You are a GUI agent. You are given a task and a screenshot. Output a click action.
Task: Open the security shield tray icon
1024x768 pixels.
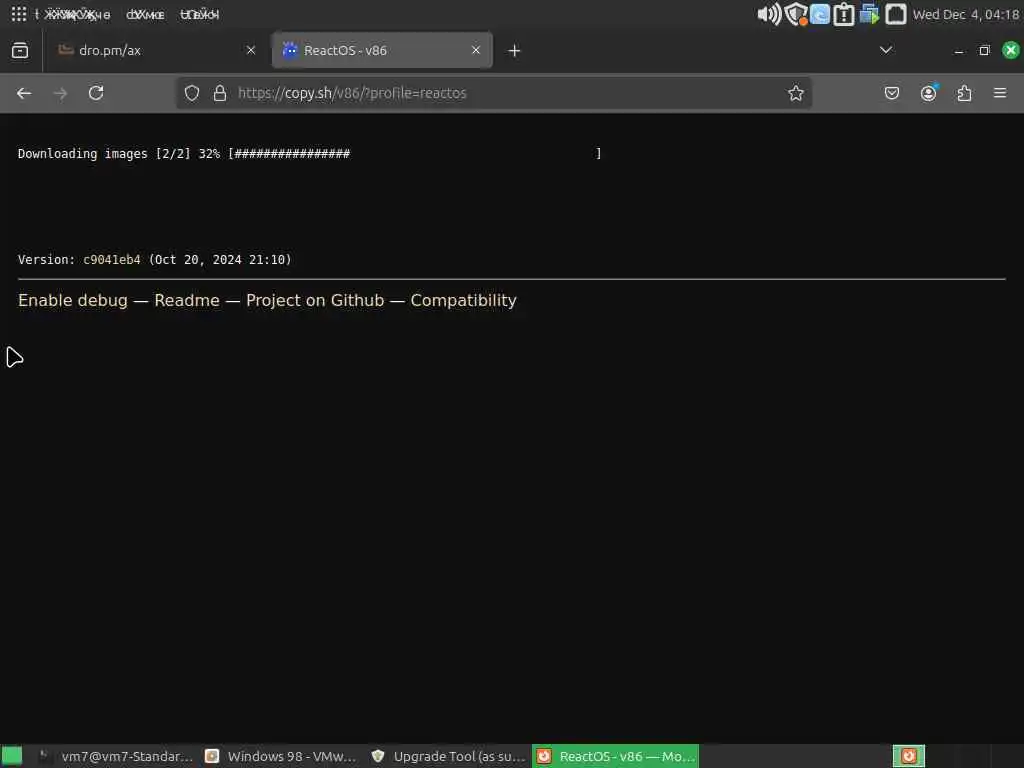point(796,14)
